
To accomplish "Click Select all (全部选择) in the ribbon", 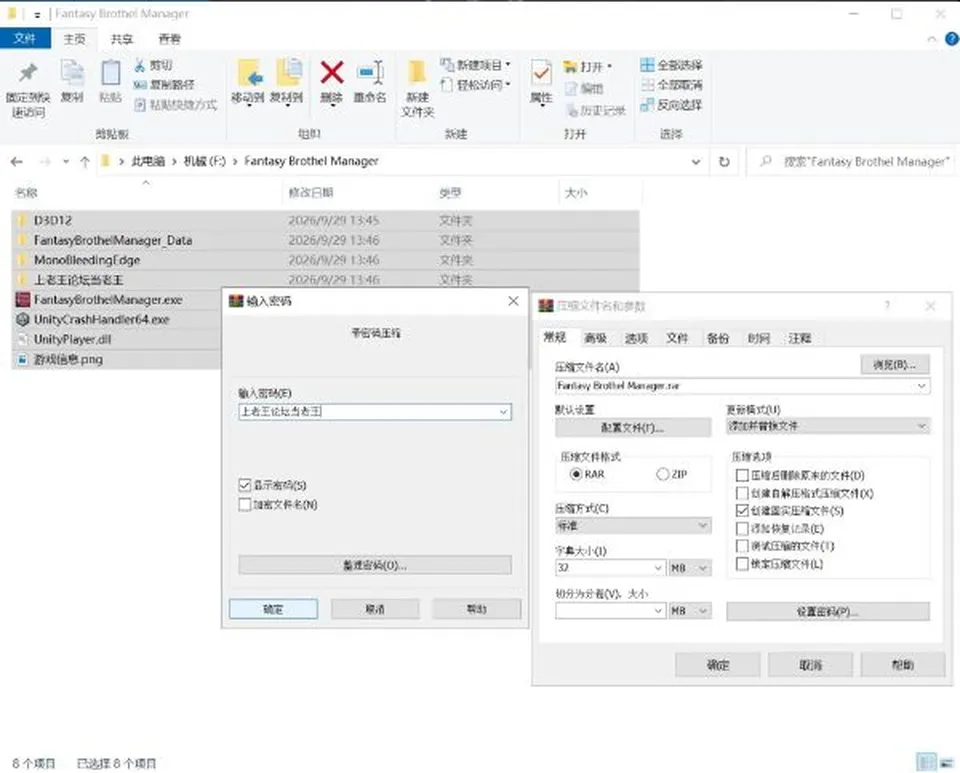I will coord(672,65).
